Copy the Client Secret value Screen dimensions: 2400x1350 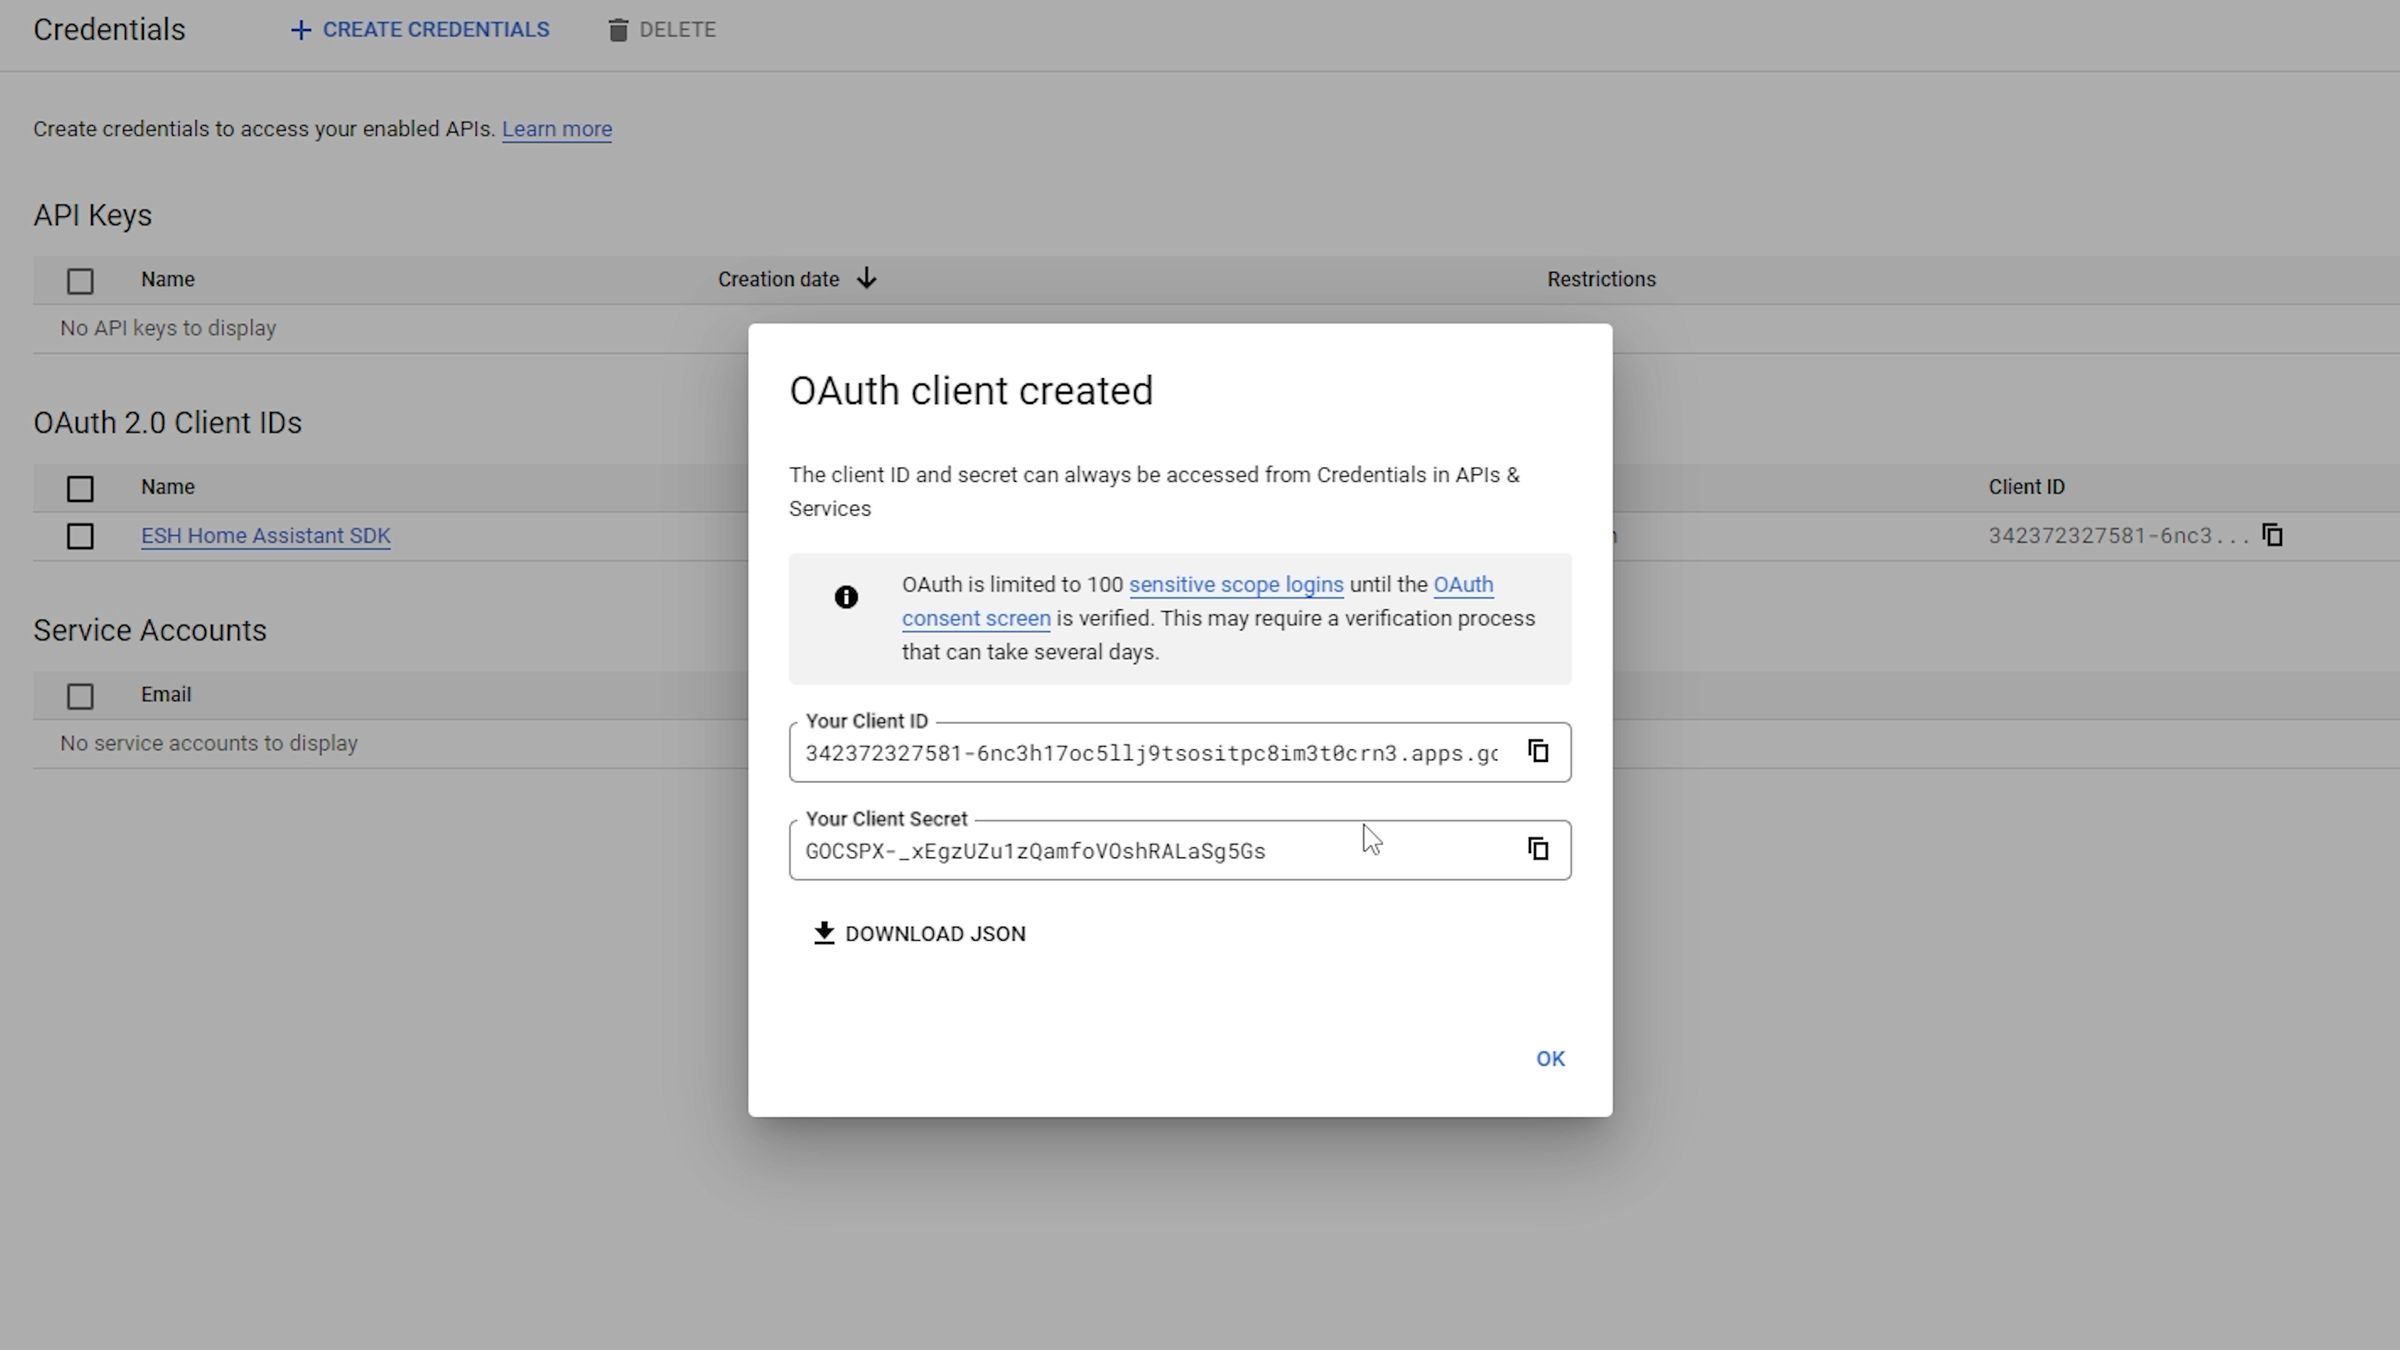(1538, 849)
